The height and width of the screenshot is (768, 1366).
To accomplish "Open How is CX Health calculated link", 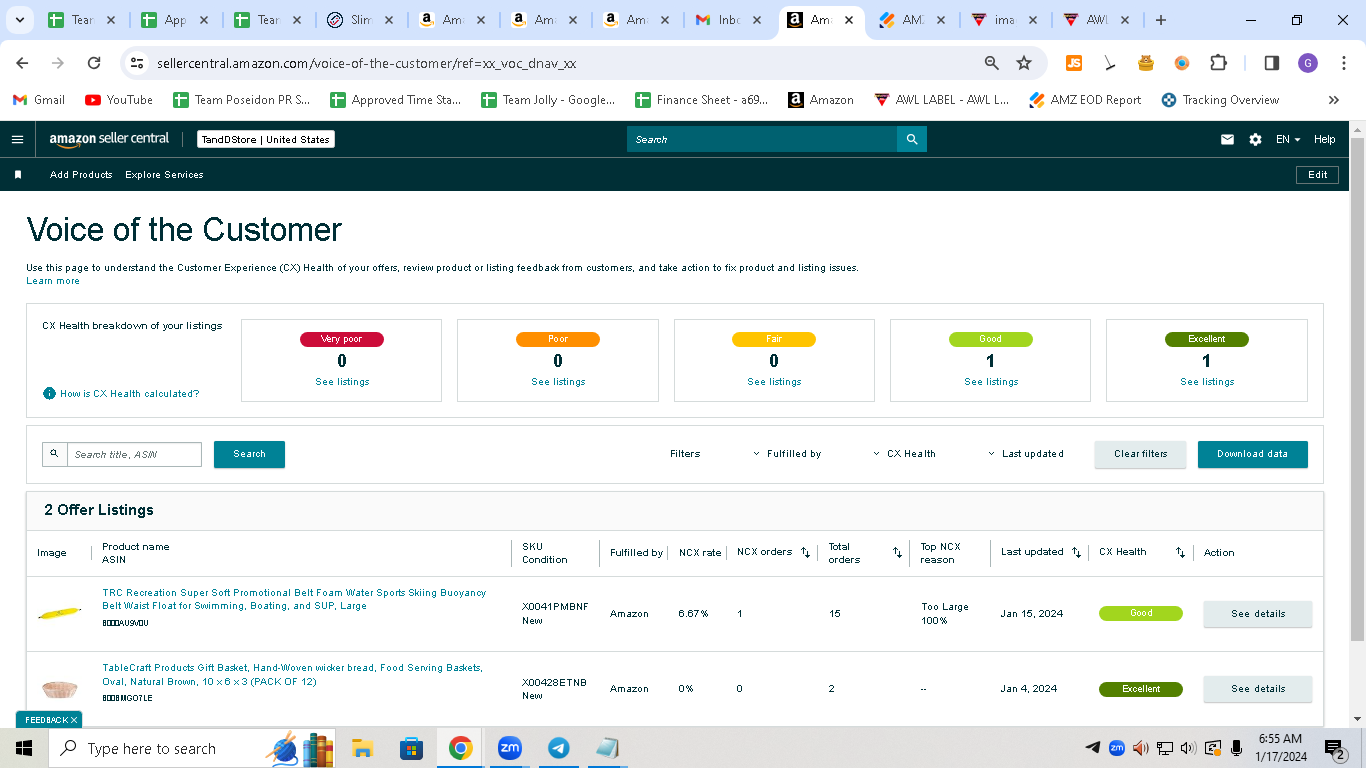I will click(129, 394).
